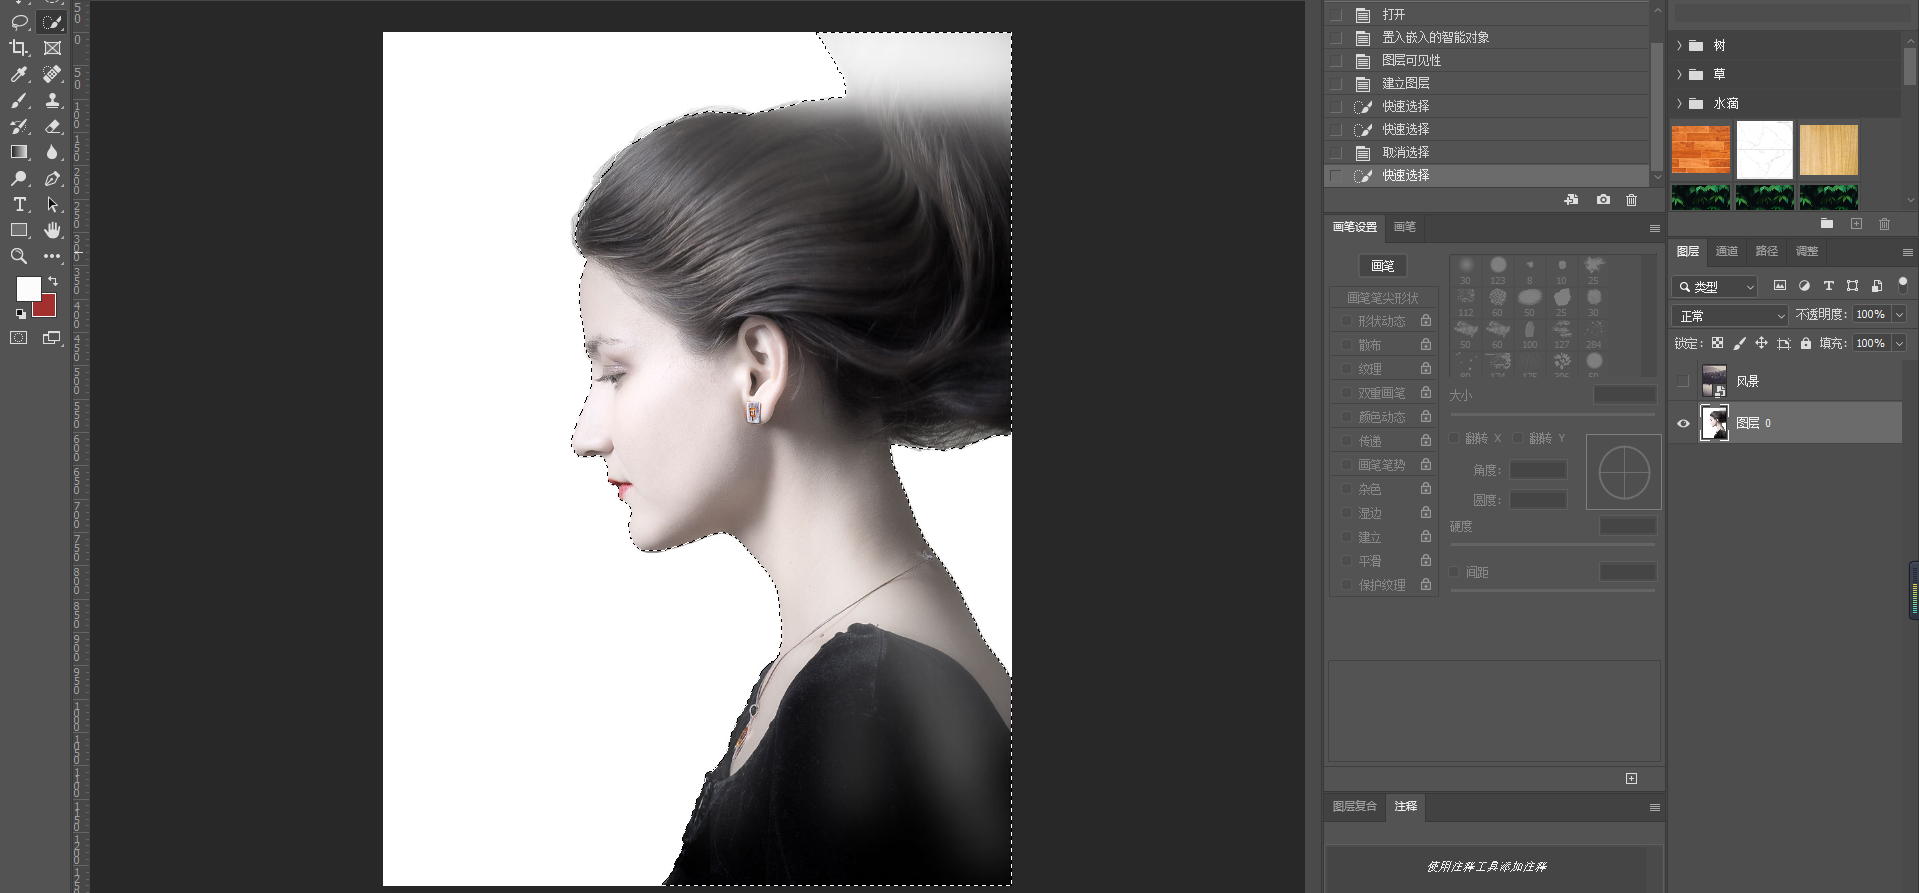1919x893 pixels.
Task: Select the Eraser tool
Action: click(52, 126)
